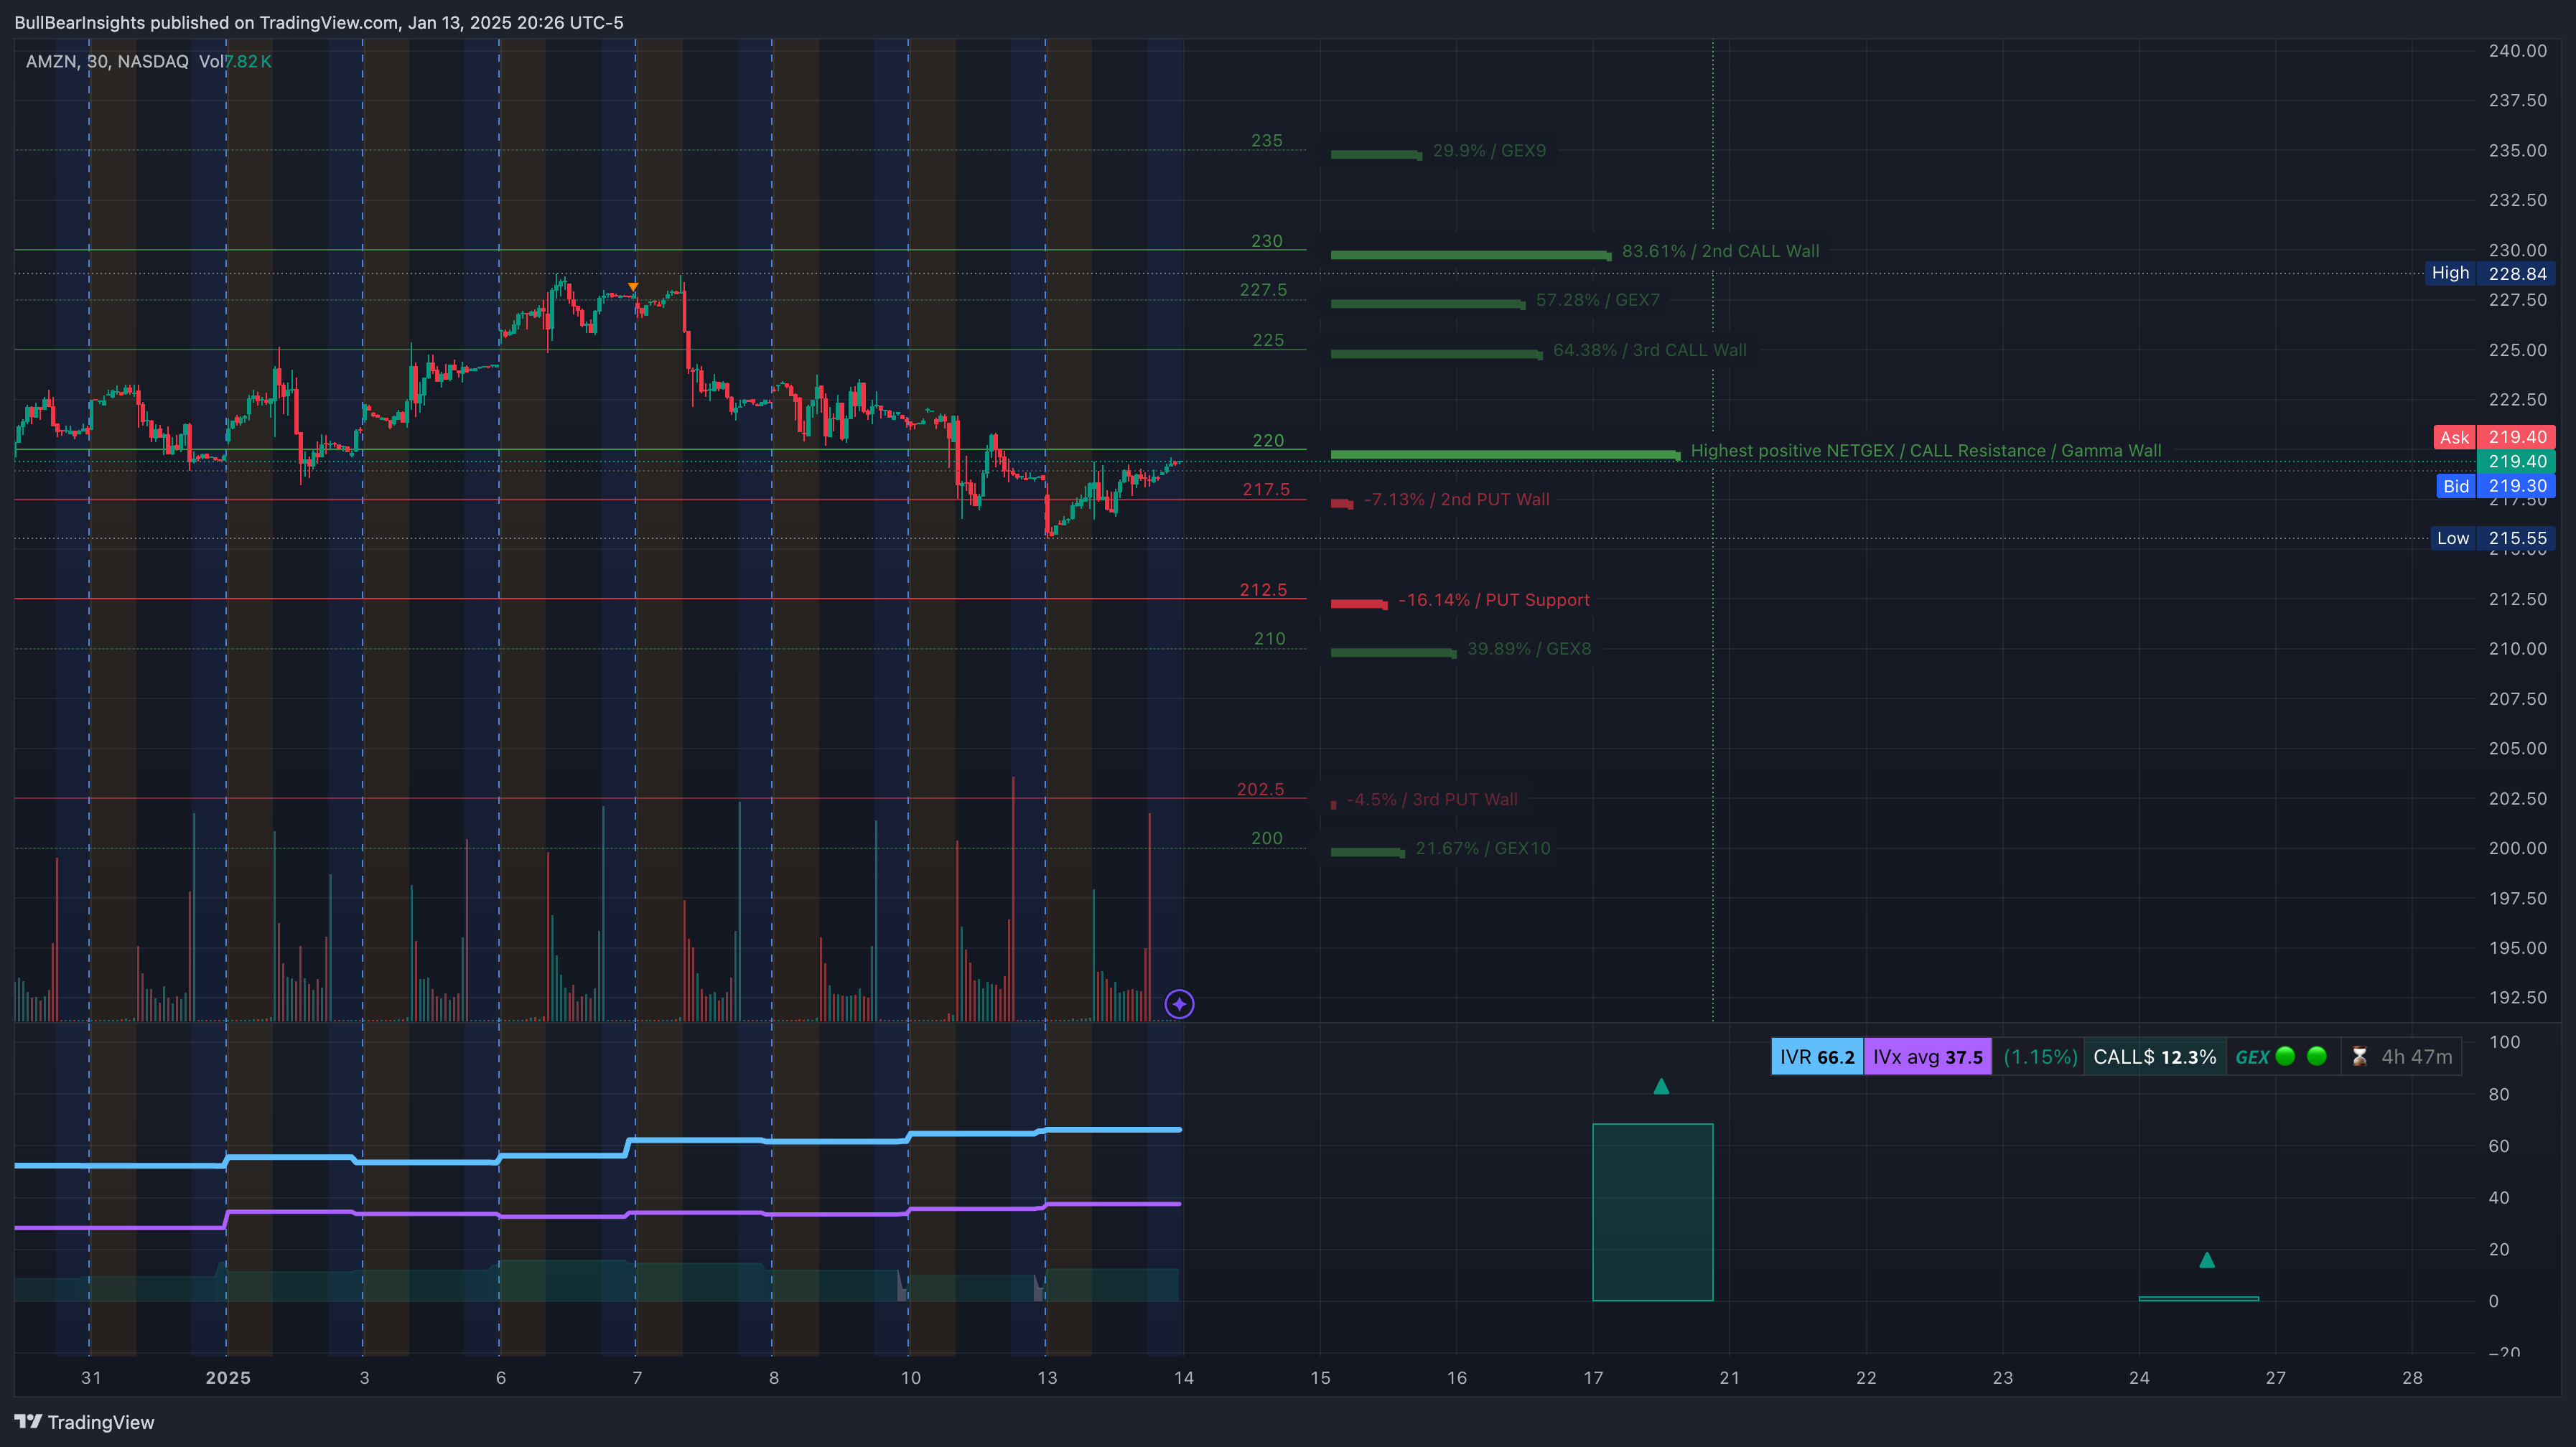The width and height of the screenshot is (2576, 1447).
Task: Click the red 217.5 strike level label
Action: click(1266, 489)
